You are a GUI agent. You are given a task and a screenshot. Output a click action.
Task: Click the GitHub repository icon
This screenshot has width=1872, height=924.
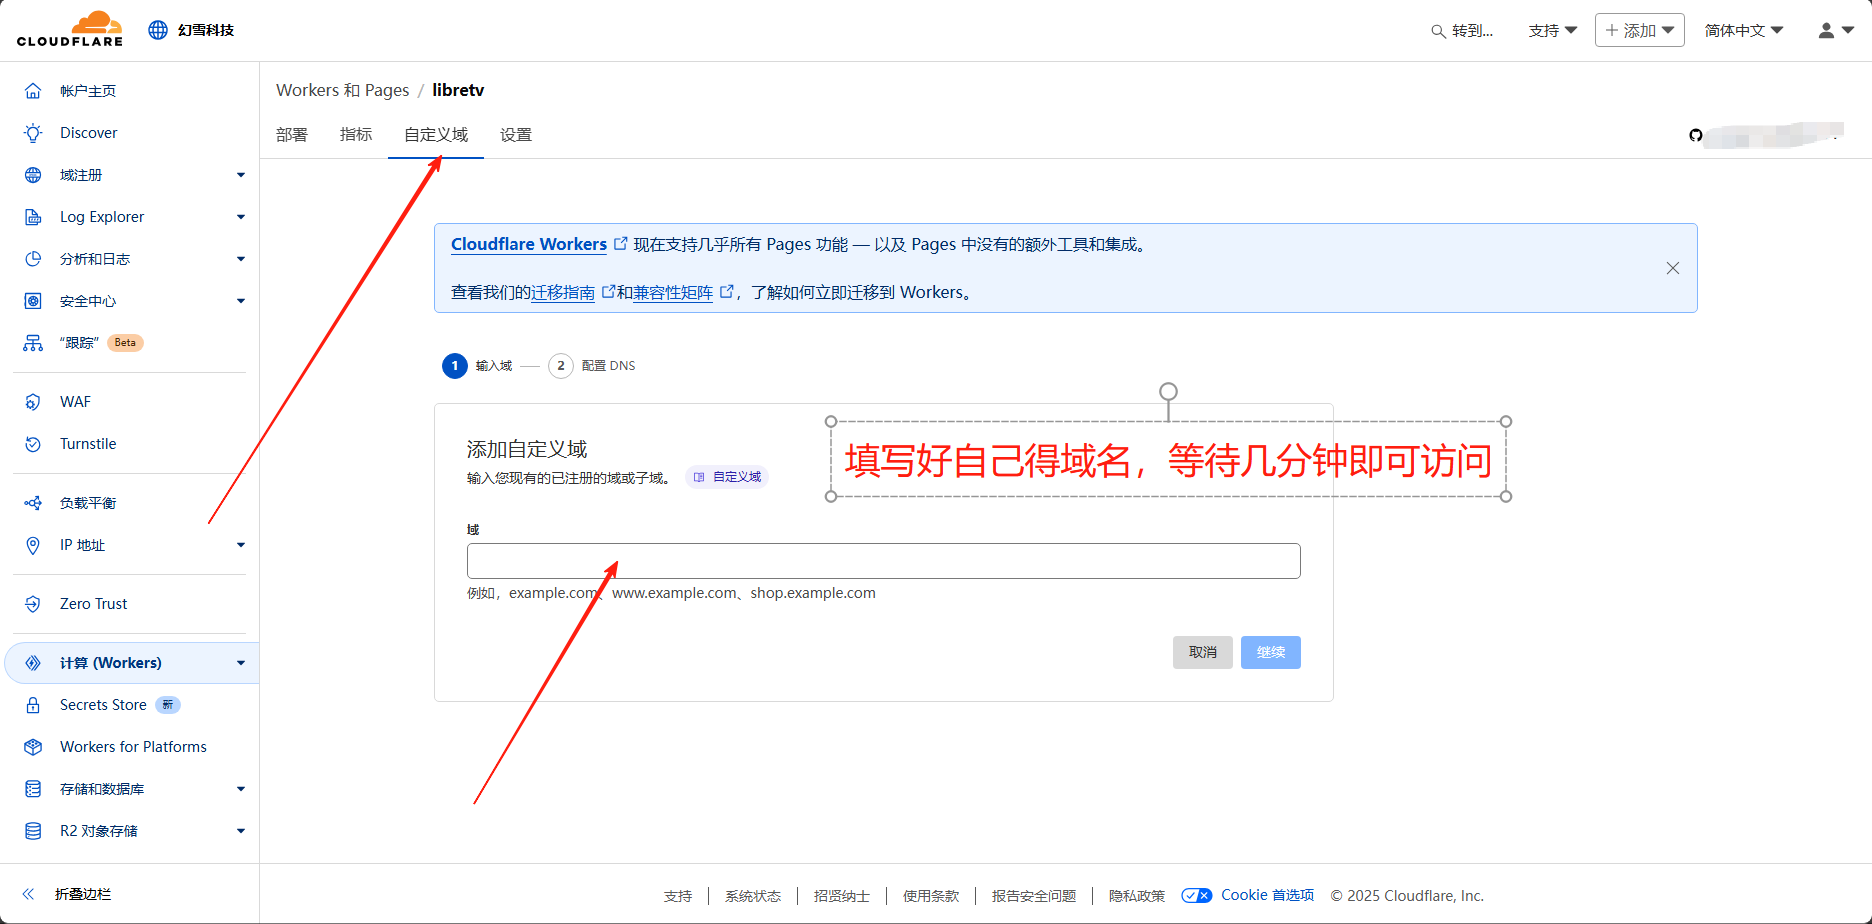click(1695, 135)
